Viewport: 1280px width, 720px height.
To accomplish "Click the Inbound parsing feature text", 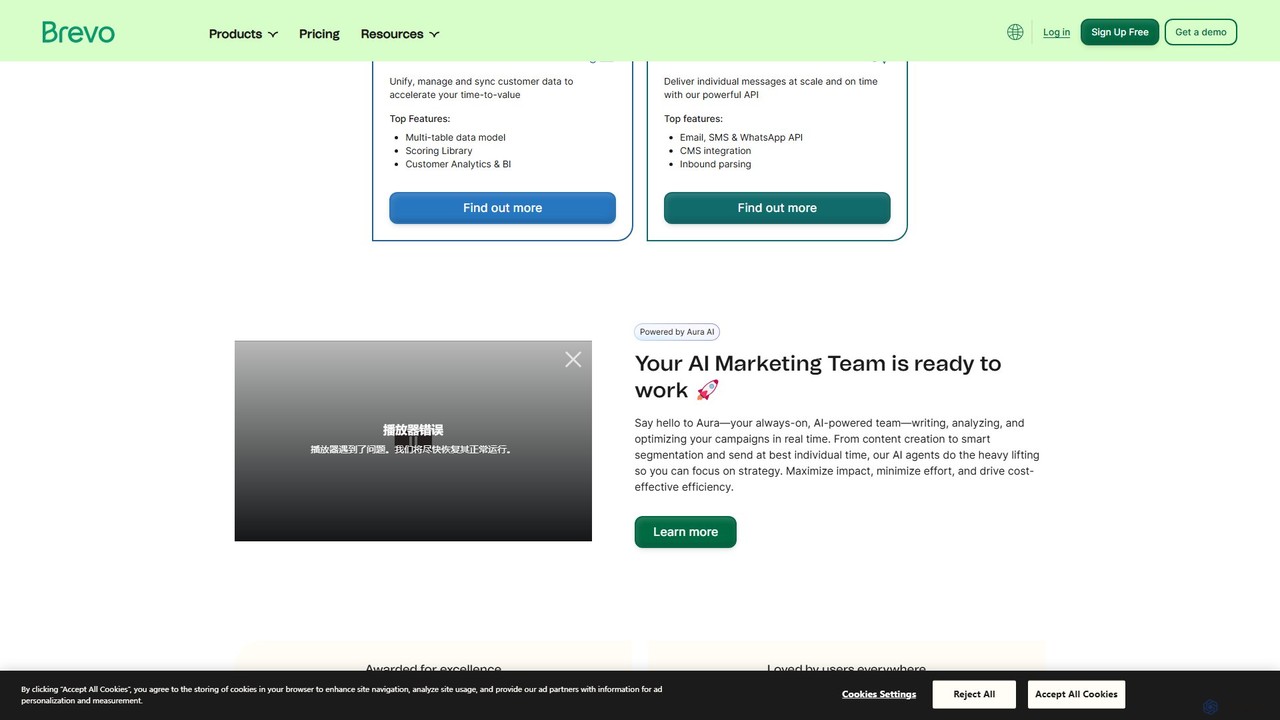I will 715,164.
